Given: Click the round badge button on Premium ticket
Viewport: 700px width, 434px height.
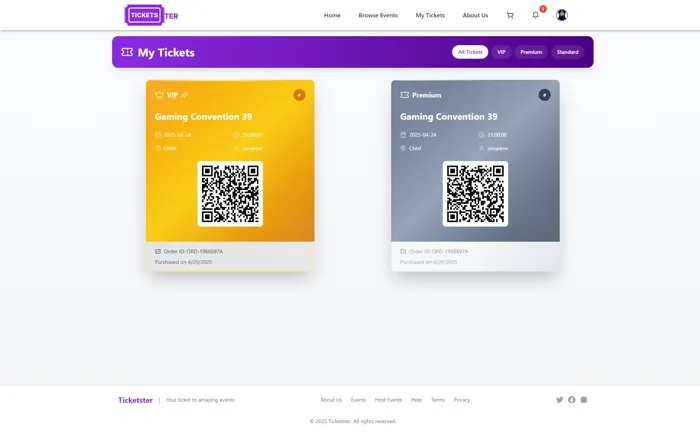Looking at the screenshot, I should pos(544,95).
